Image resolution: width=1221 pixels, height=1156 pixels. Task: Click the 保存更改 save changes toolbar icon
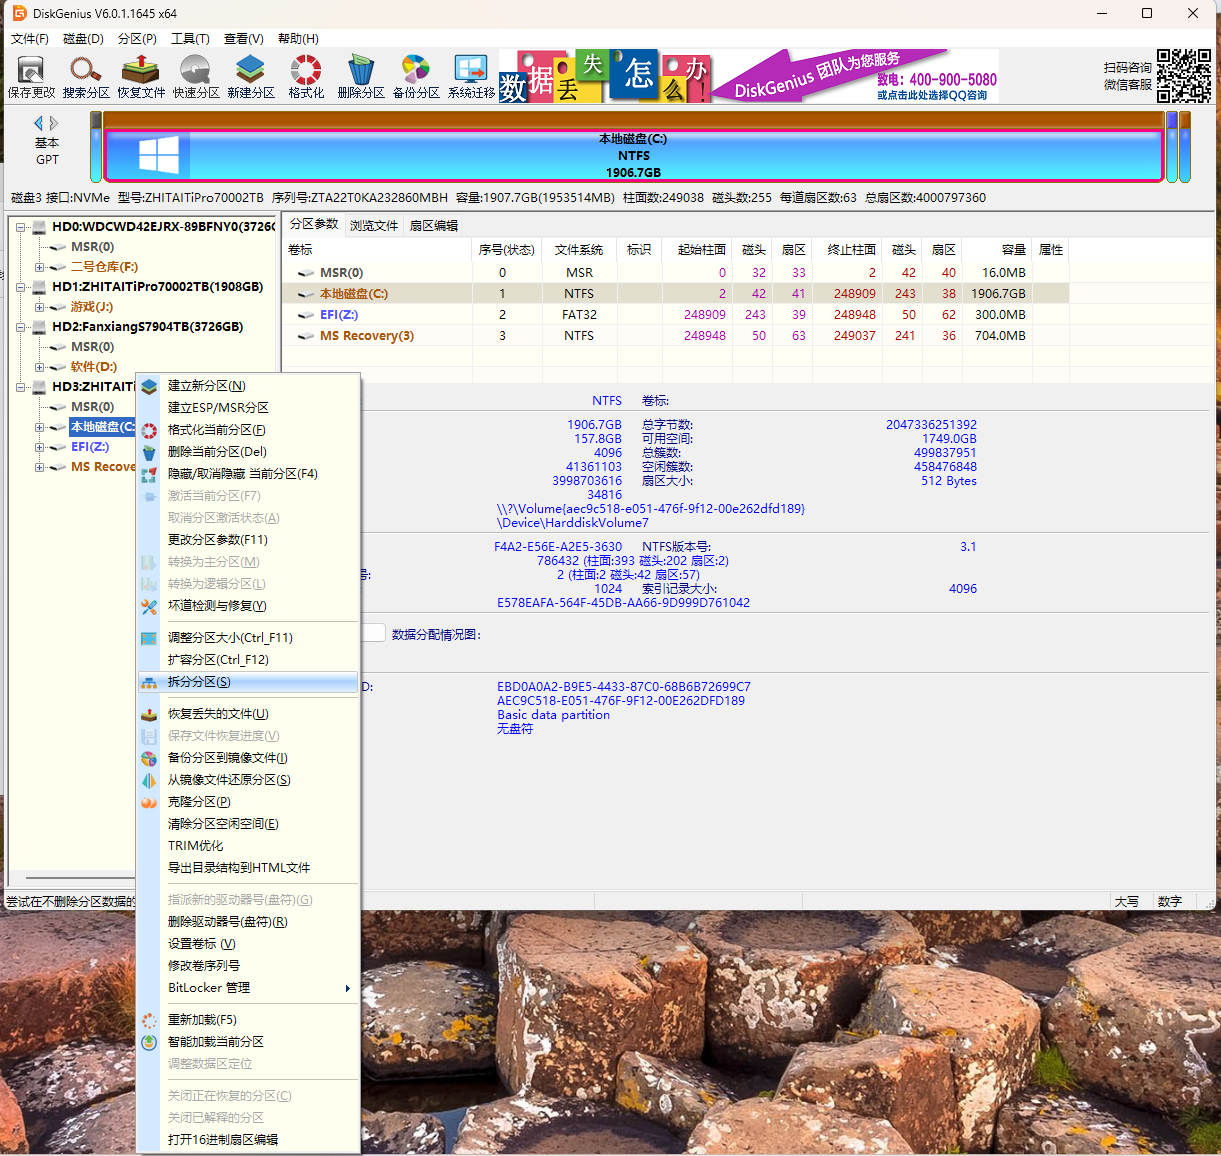pos(32,77)
